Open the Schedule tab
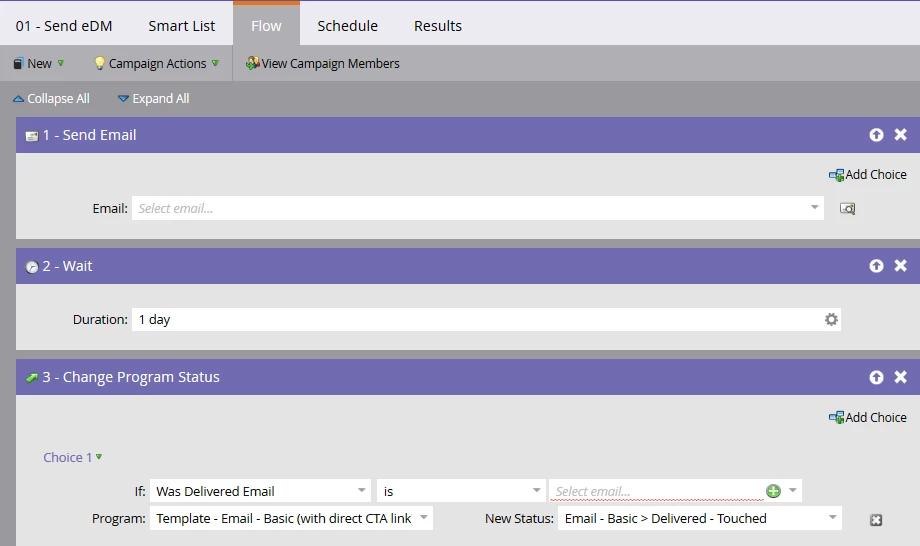This screenshot has width=920, height=546. (347, 26)
